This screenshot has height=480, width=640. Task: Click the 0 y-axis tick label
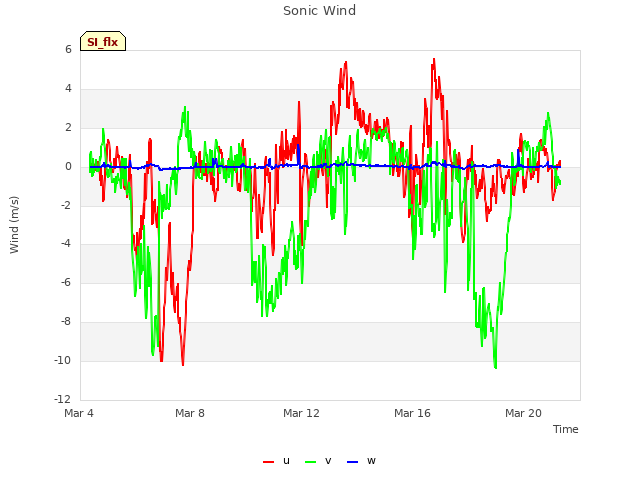(x=68, y=167)
